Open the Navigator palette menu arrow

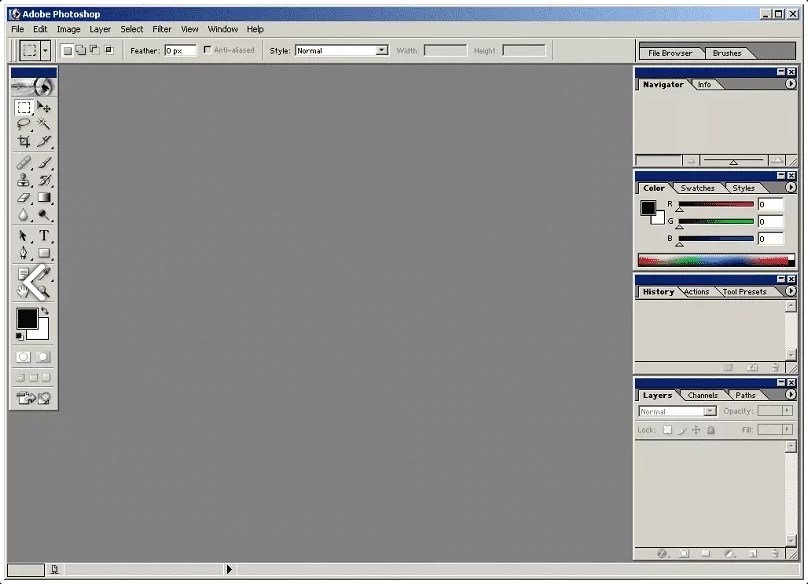coord(790,84)
